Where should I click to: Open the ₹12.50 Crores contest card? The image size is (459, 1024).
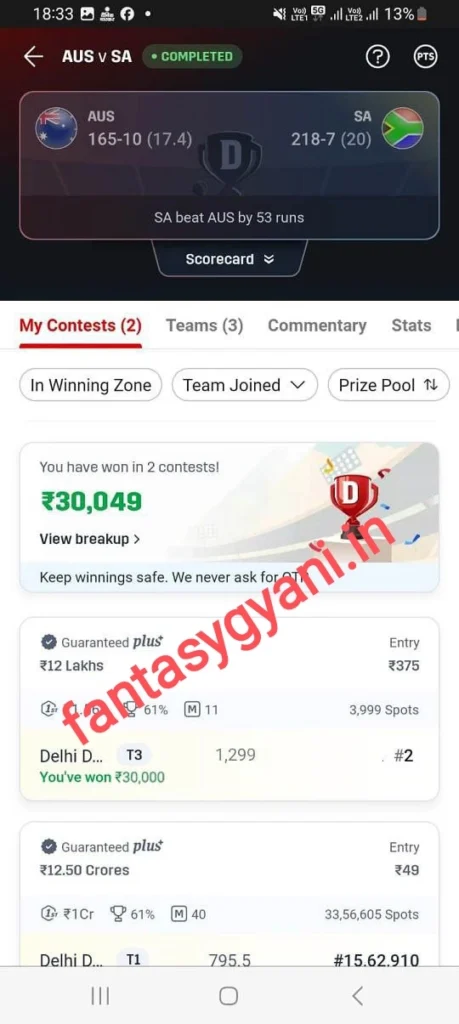click(229, 894)
